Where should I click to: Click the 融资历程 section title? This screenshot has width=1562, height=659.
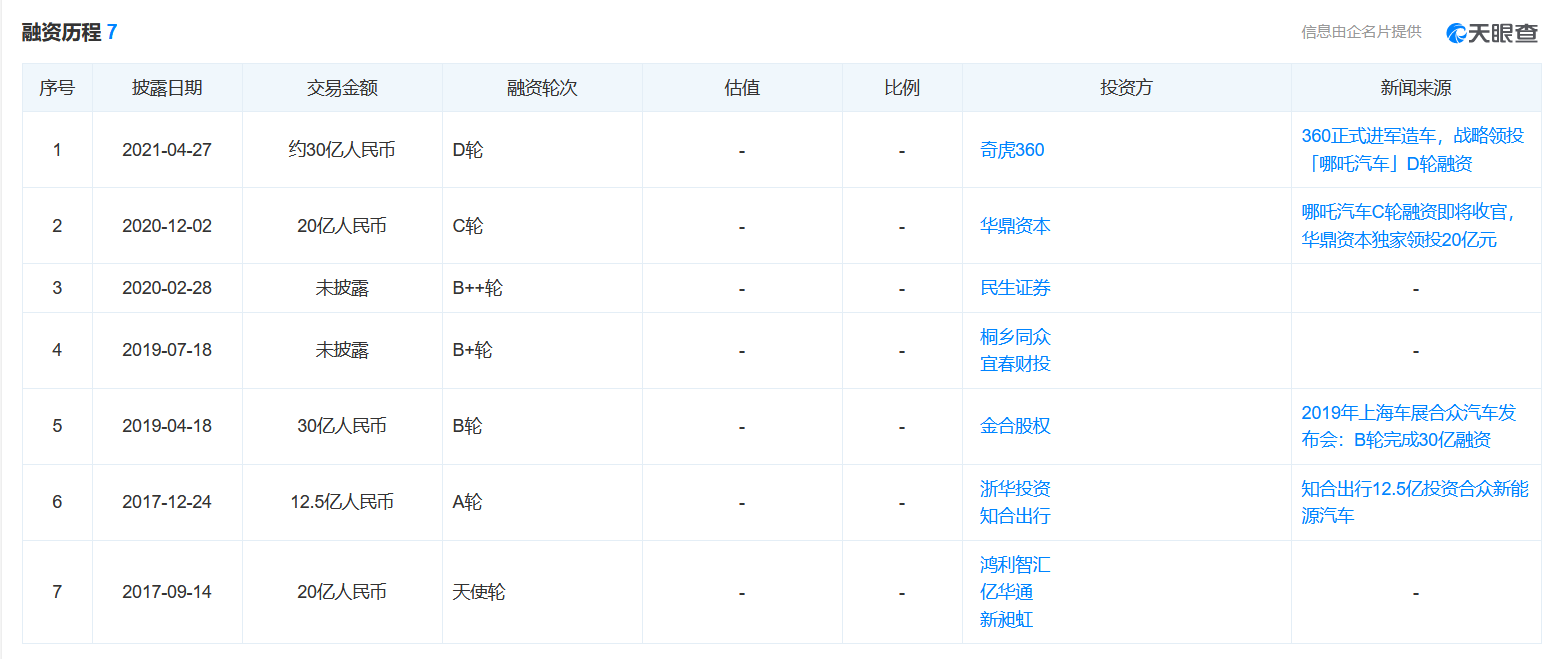62,32
